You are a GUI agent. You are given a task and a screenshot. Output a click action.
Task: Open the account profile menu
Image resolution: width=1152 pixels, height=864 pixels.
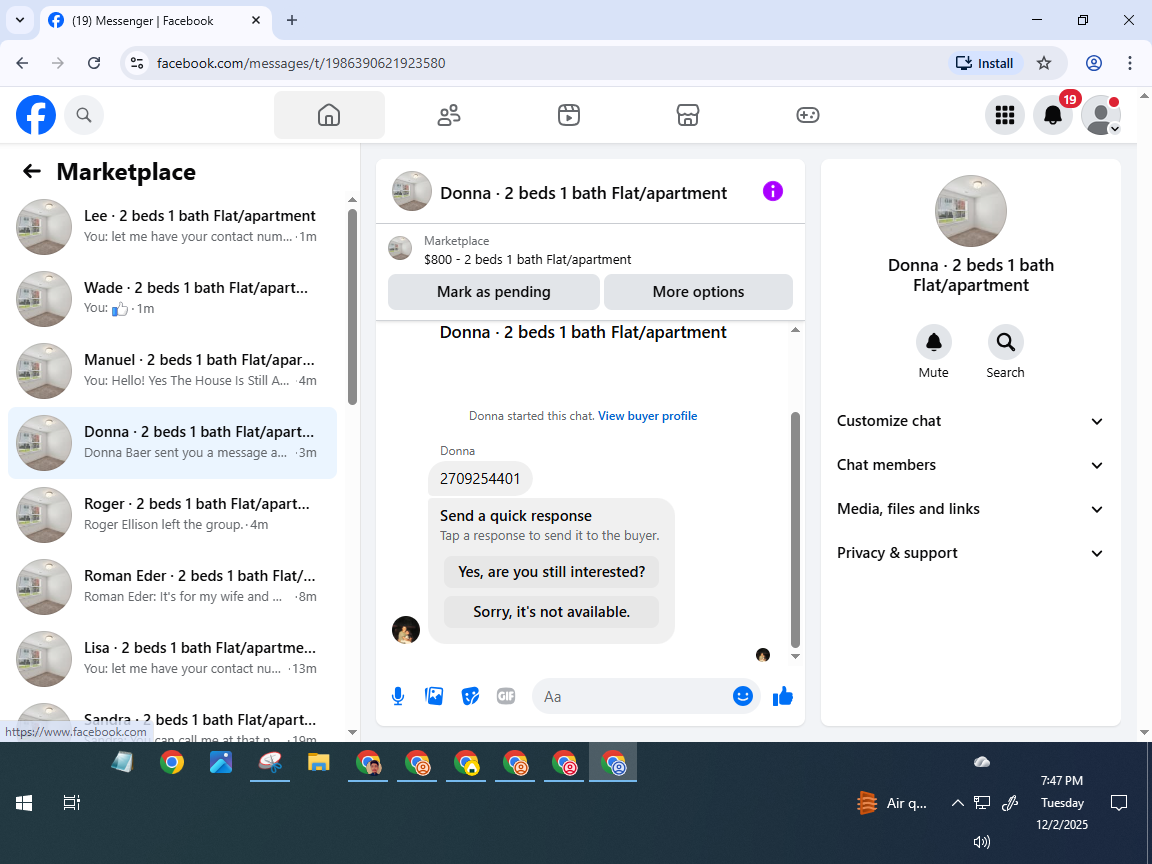pyautogui.click(x=1101, y=115)
